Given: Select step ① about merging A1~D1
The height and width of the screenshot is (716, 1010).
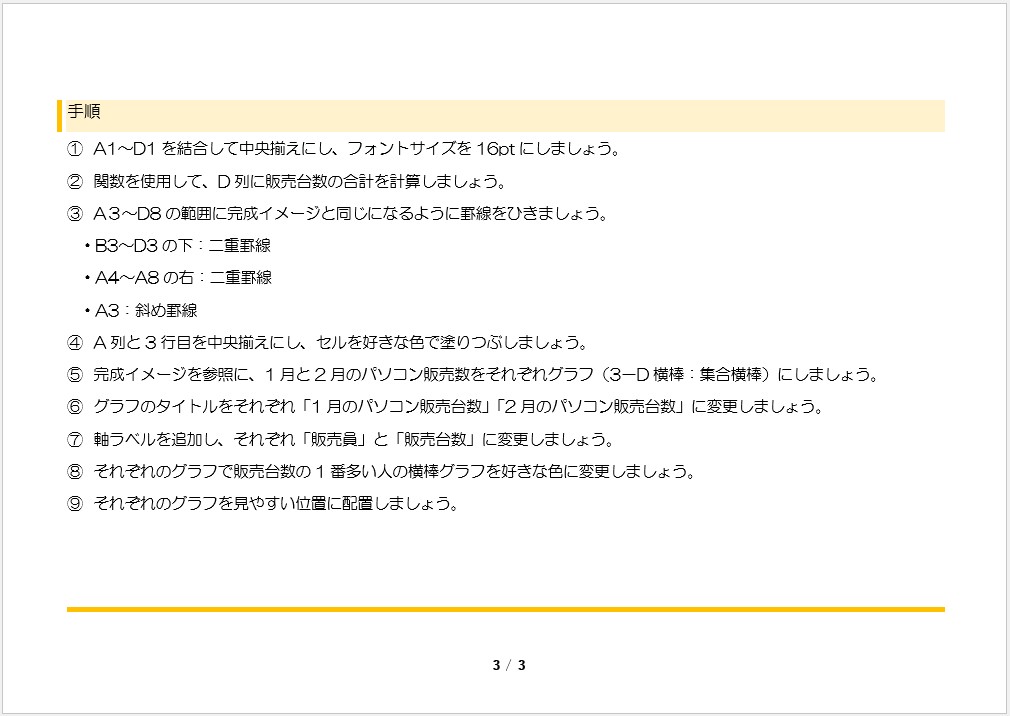Looking at the screenshot, I should (344, 149).
